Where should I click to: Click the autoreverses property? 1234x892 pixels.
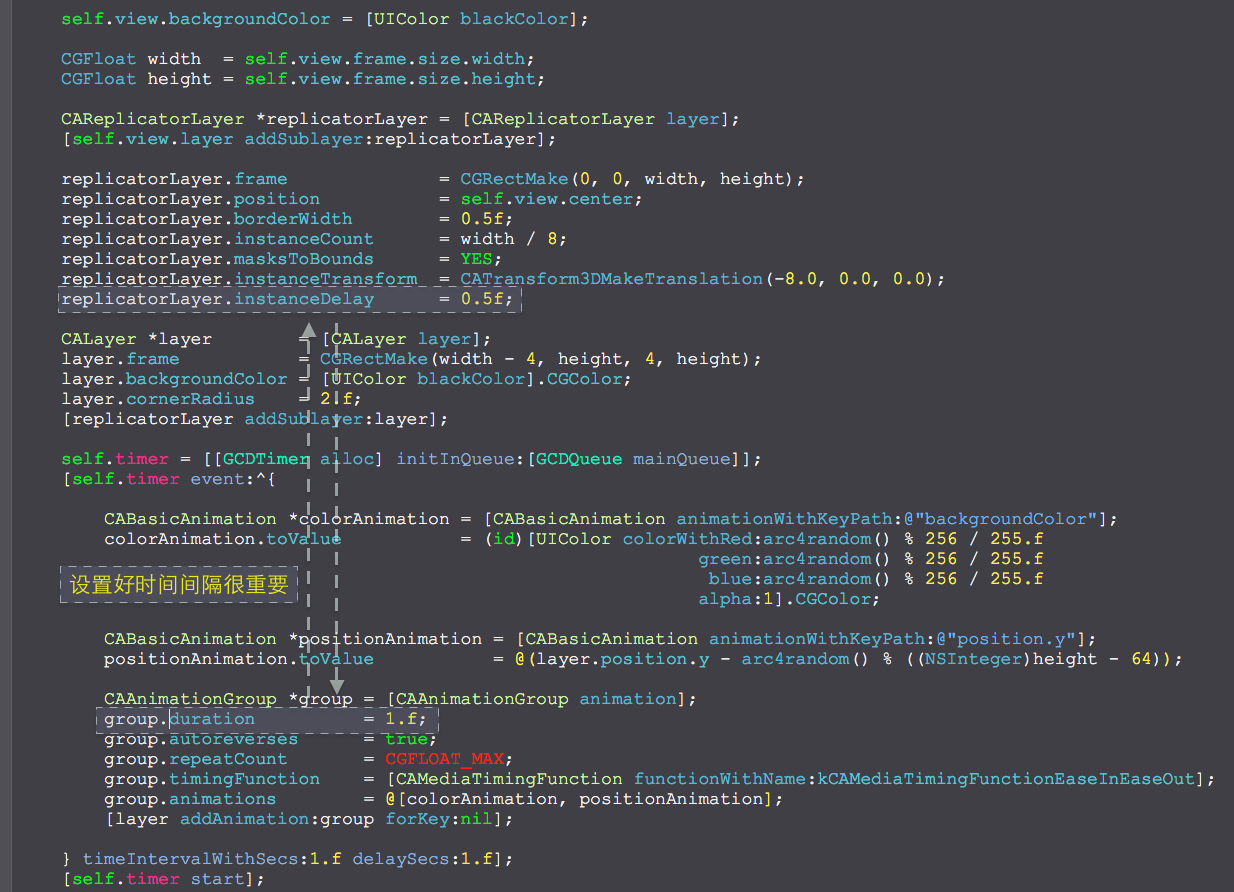click(x=234, y=739)
